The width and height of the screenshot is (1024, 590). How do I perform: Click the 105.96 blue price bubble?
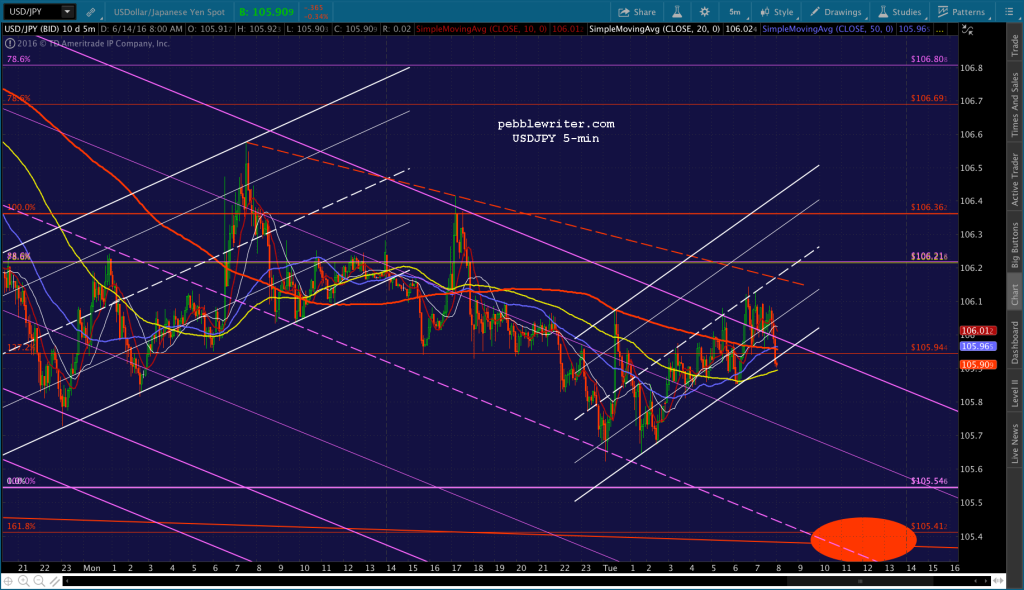(978, 346)
